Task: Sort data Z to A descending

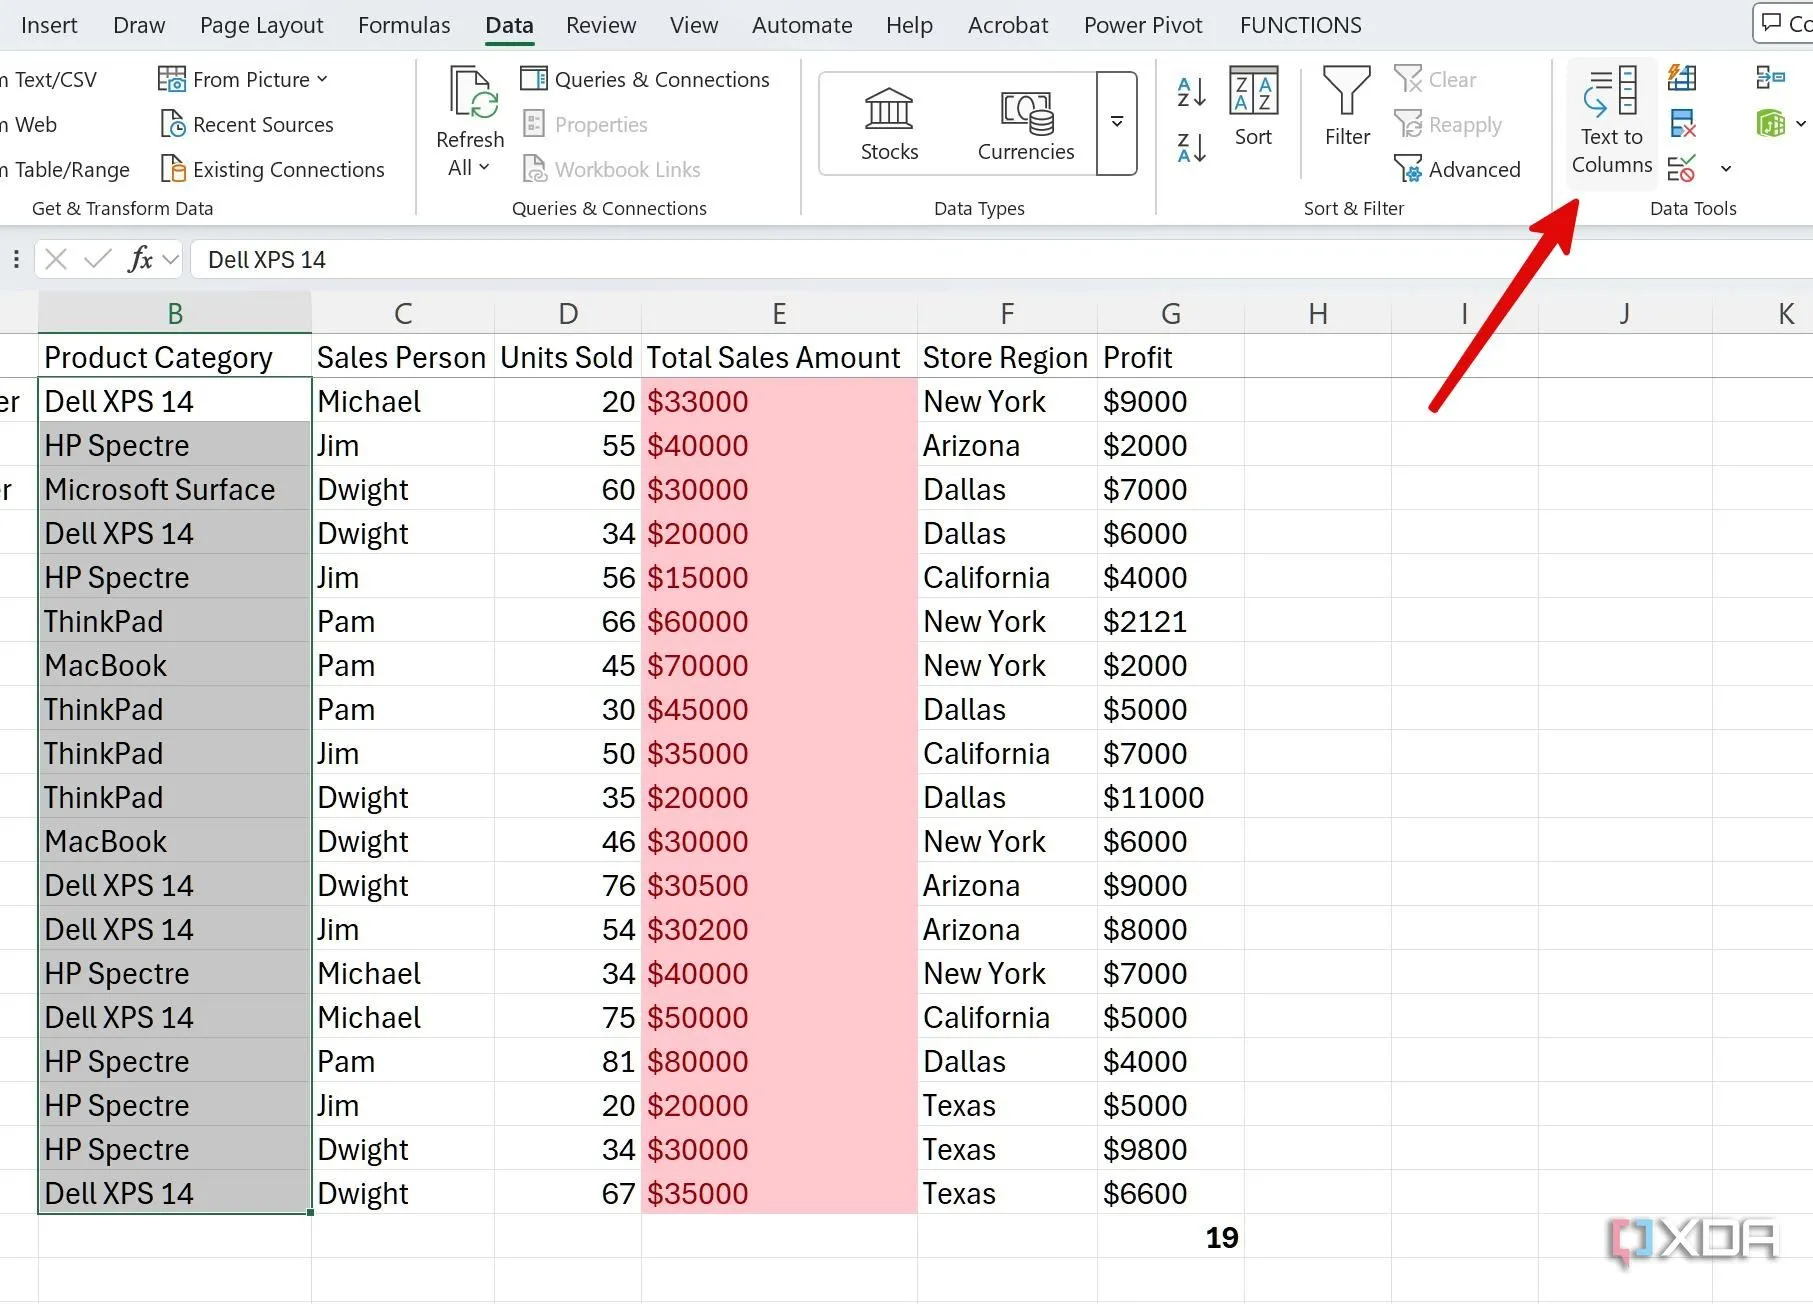Action: (x=1191, y=148)
